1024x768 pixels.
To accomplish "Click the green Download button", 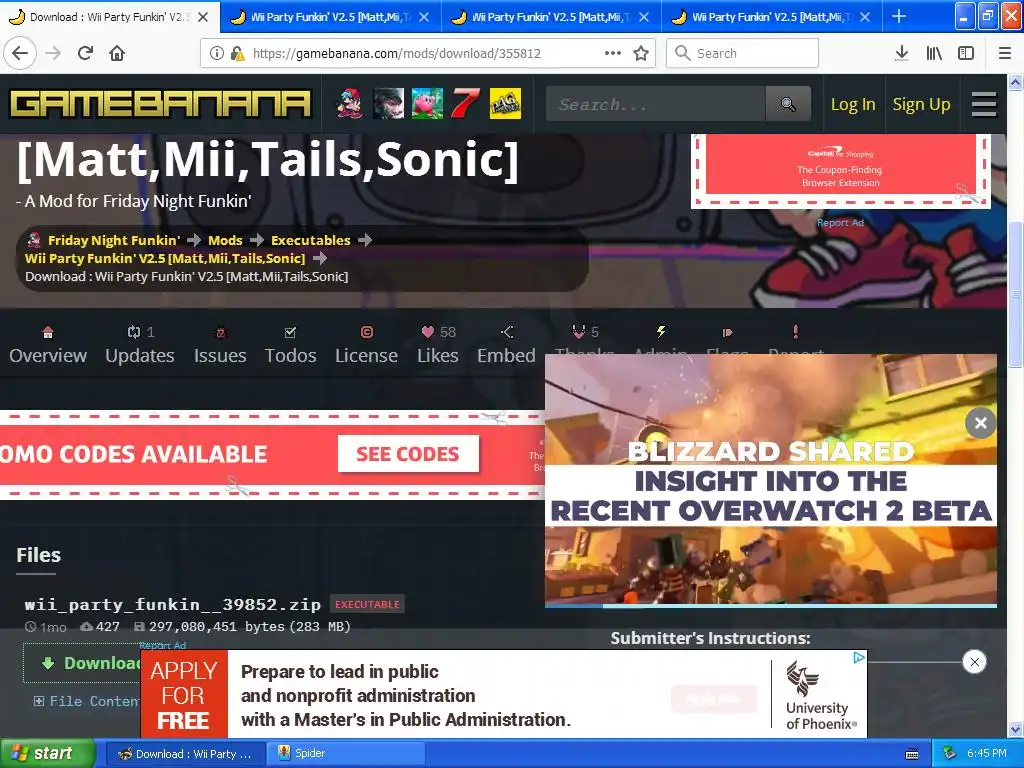I will coord(82,663).
